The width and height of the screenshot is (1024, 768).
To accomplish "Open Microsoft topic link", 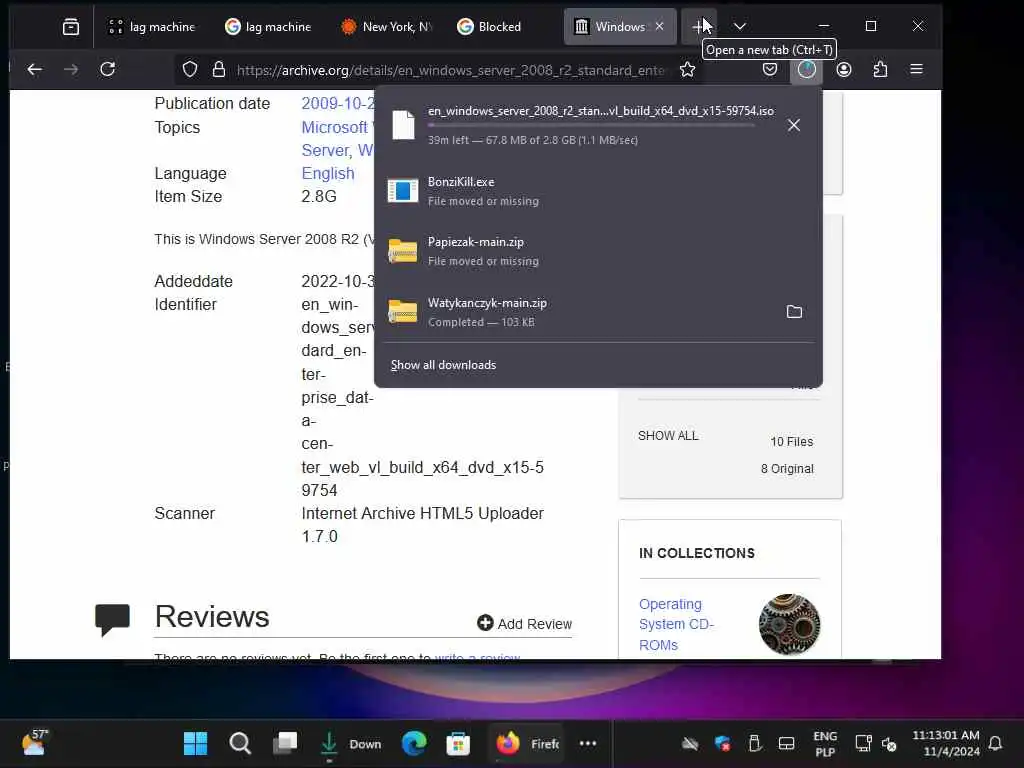I will [x=336, y=127].
